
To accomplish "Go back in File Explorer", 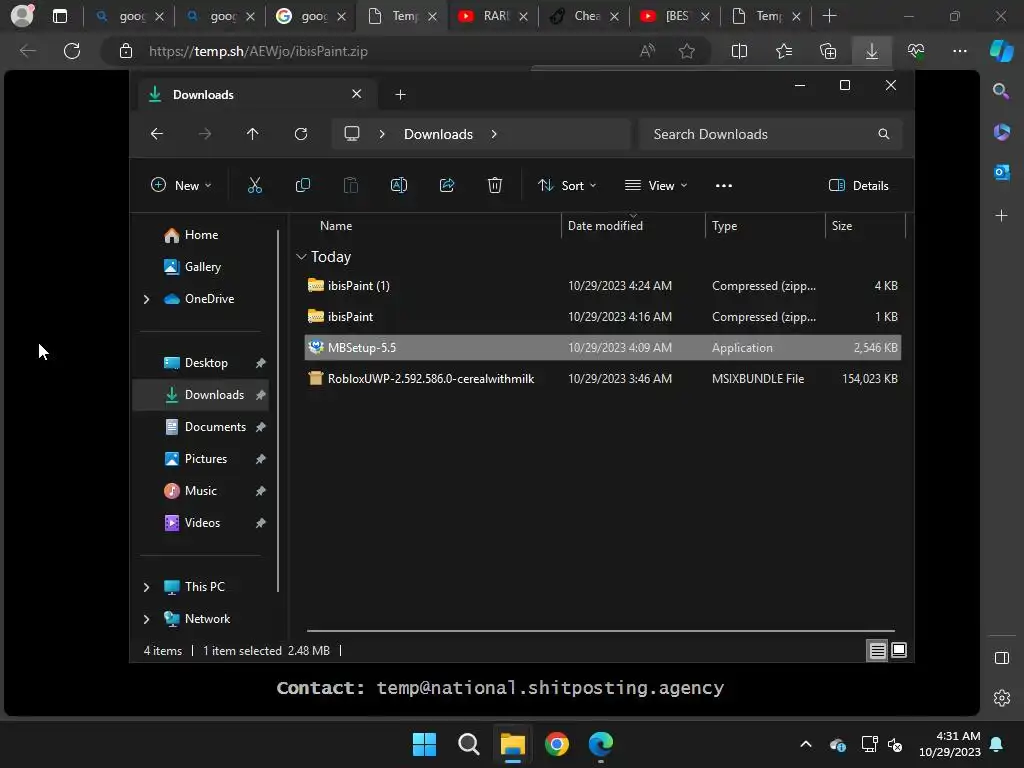I will click(x=157, y=134).
